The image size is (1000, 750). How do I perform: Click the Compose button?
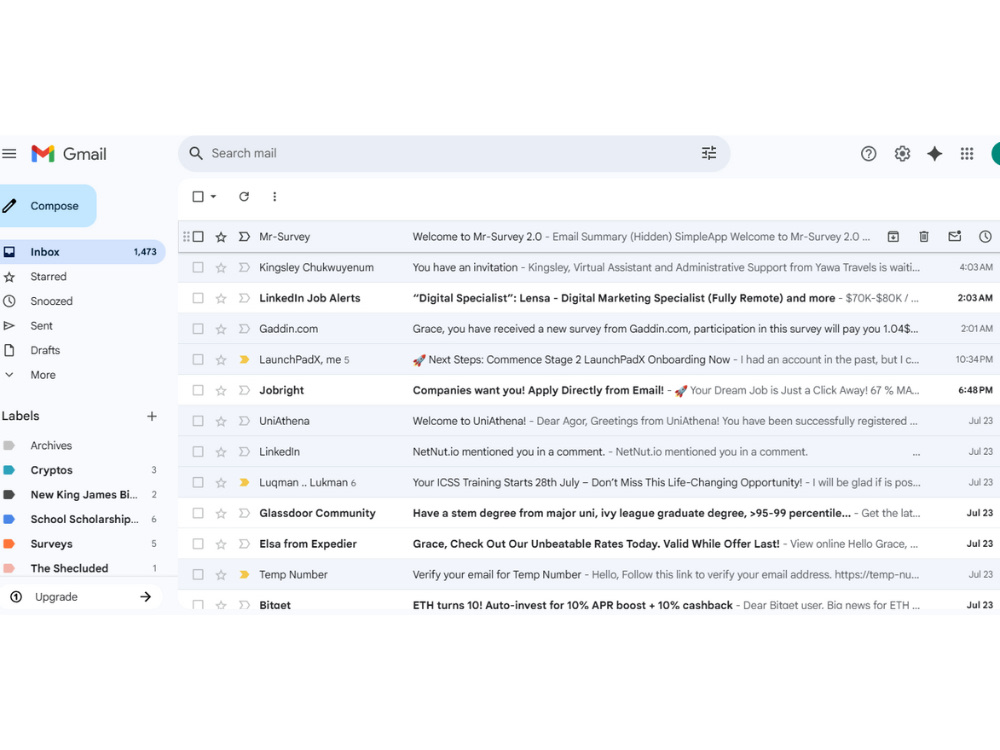pos(47,206)
